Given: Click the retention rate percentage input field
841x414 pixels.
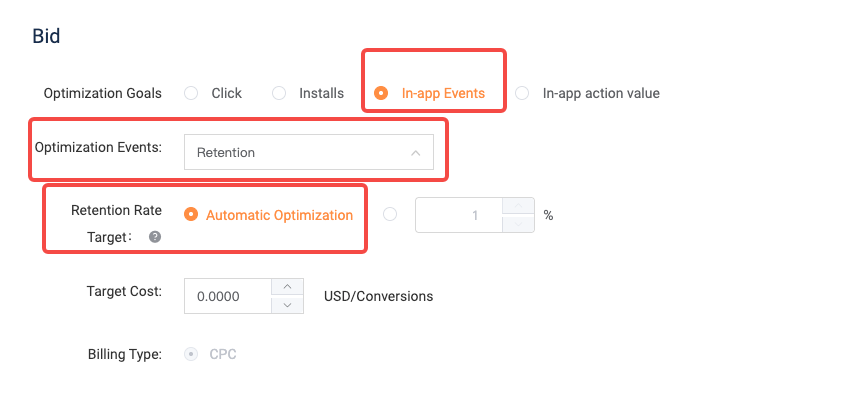Looking at the screenshot, I should [456, 215].
